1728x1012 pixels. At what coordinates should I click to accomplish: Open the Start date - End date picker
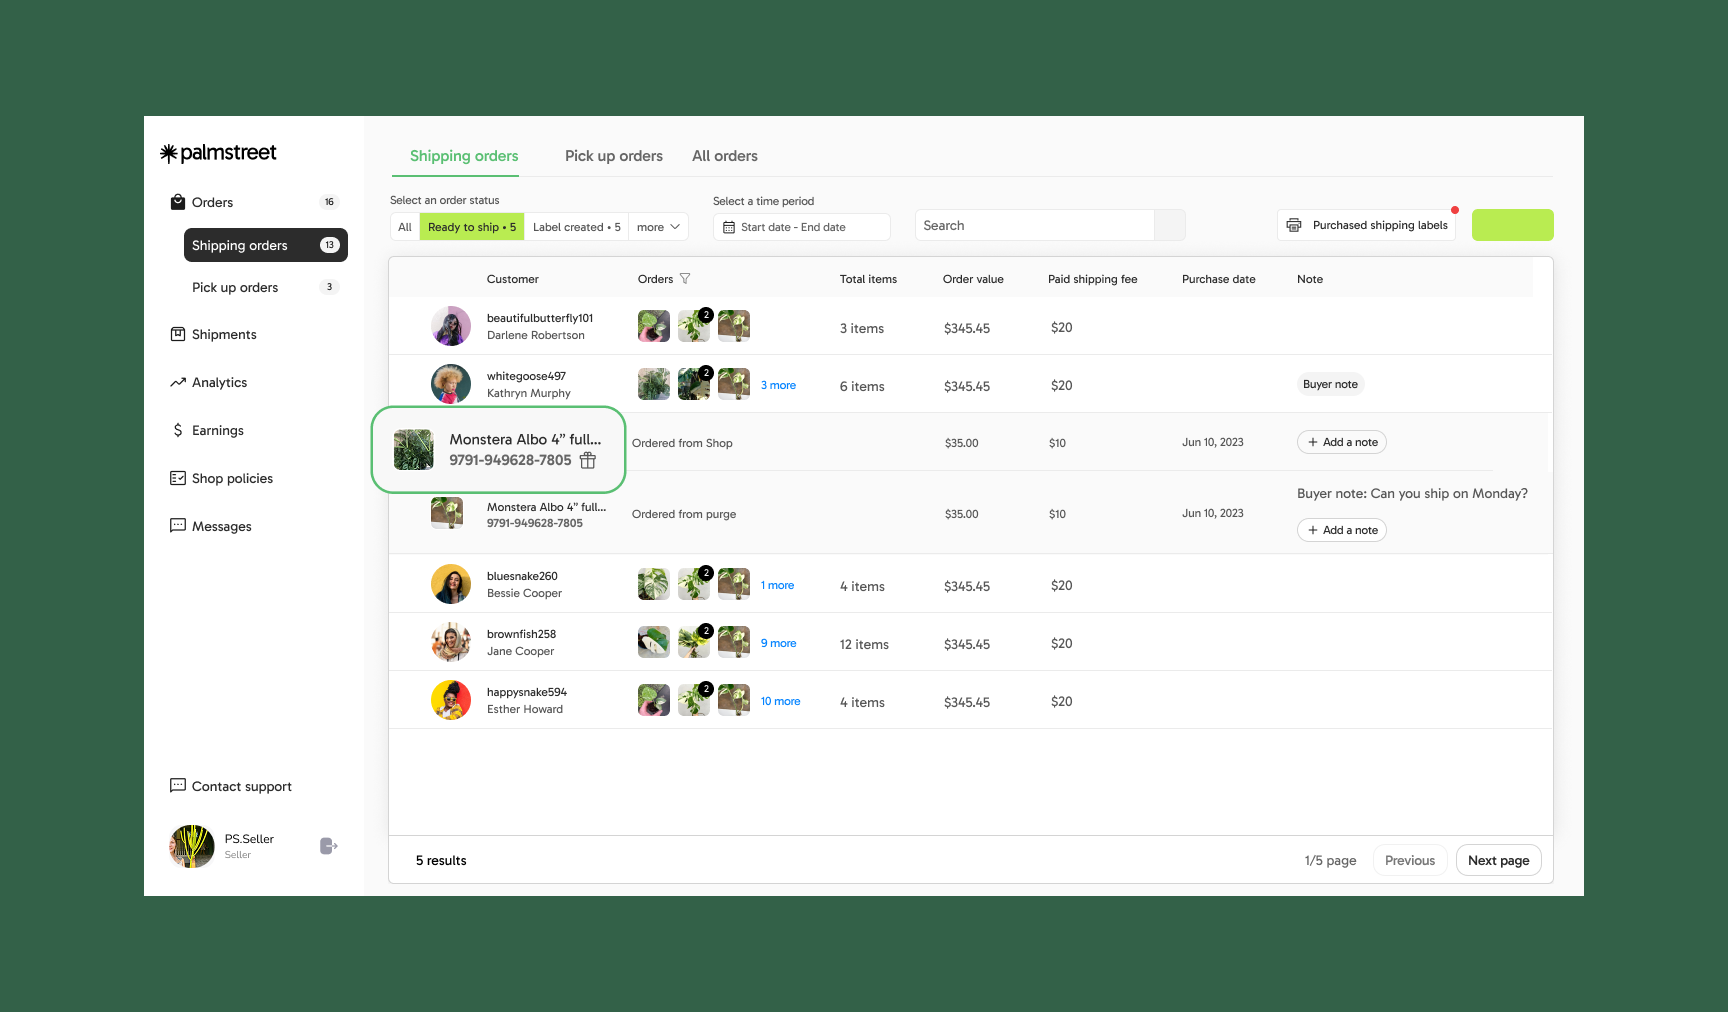[801, 227]
